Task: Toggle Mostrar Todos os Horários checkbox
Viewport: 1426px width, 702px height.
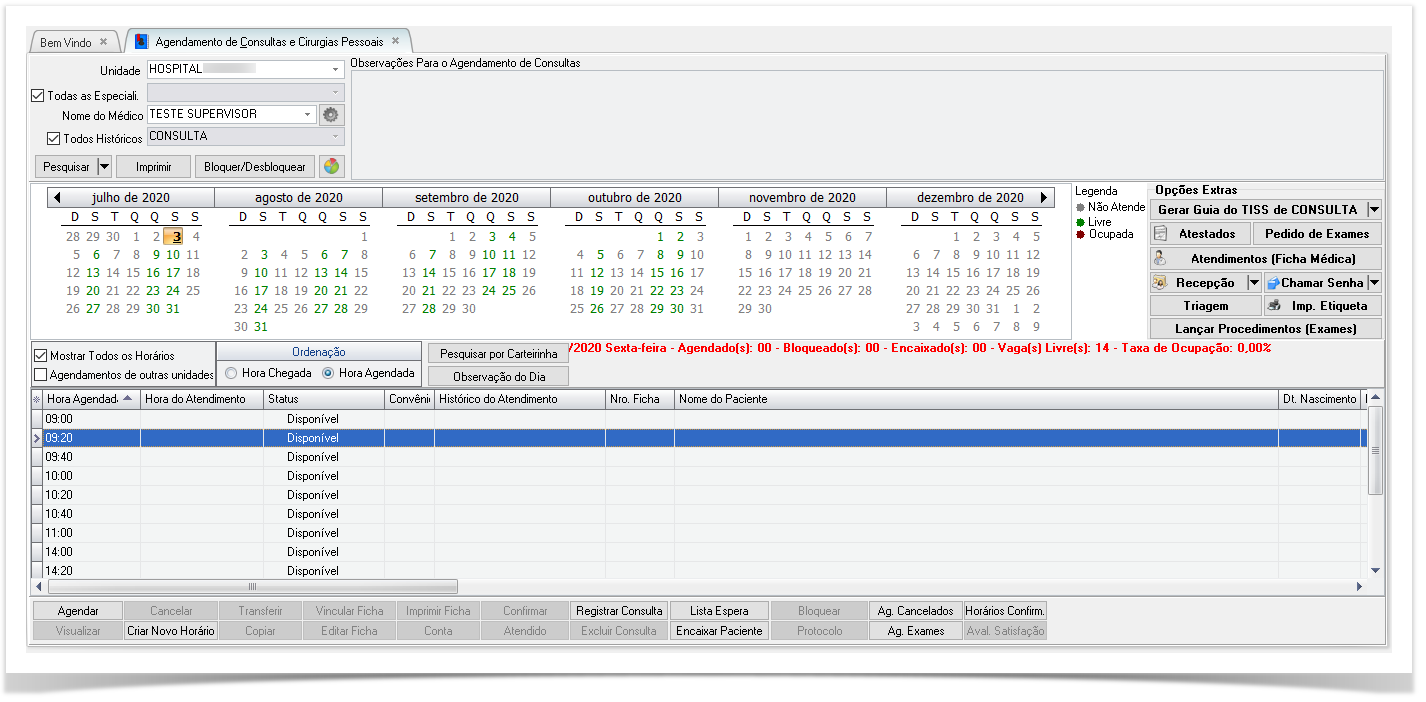Action: pos(41,355)
